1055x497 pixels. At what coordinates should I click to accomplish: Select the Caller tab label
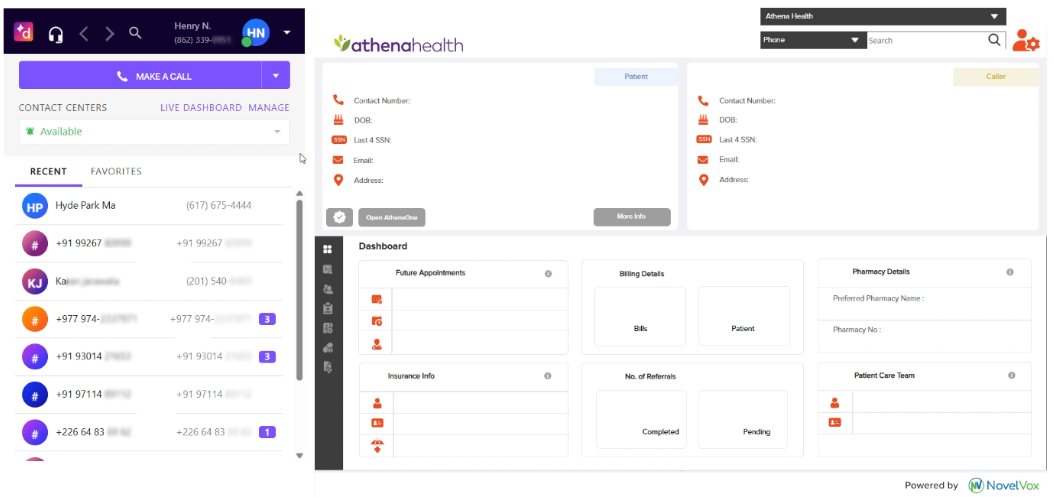click(x=996, y=77)
